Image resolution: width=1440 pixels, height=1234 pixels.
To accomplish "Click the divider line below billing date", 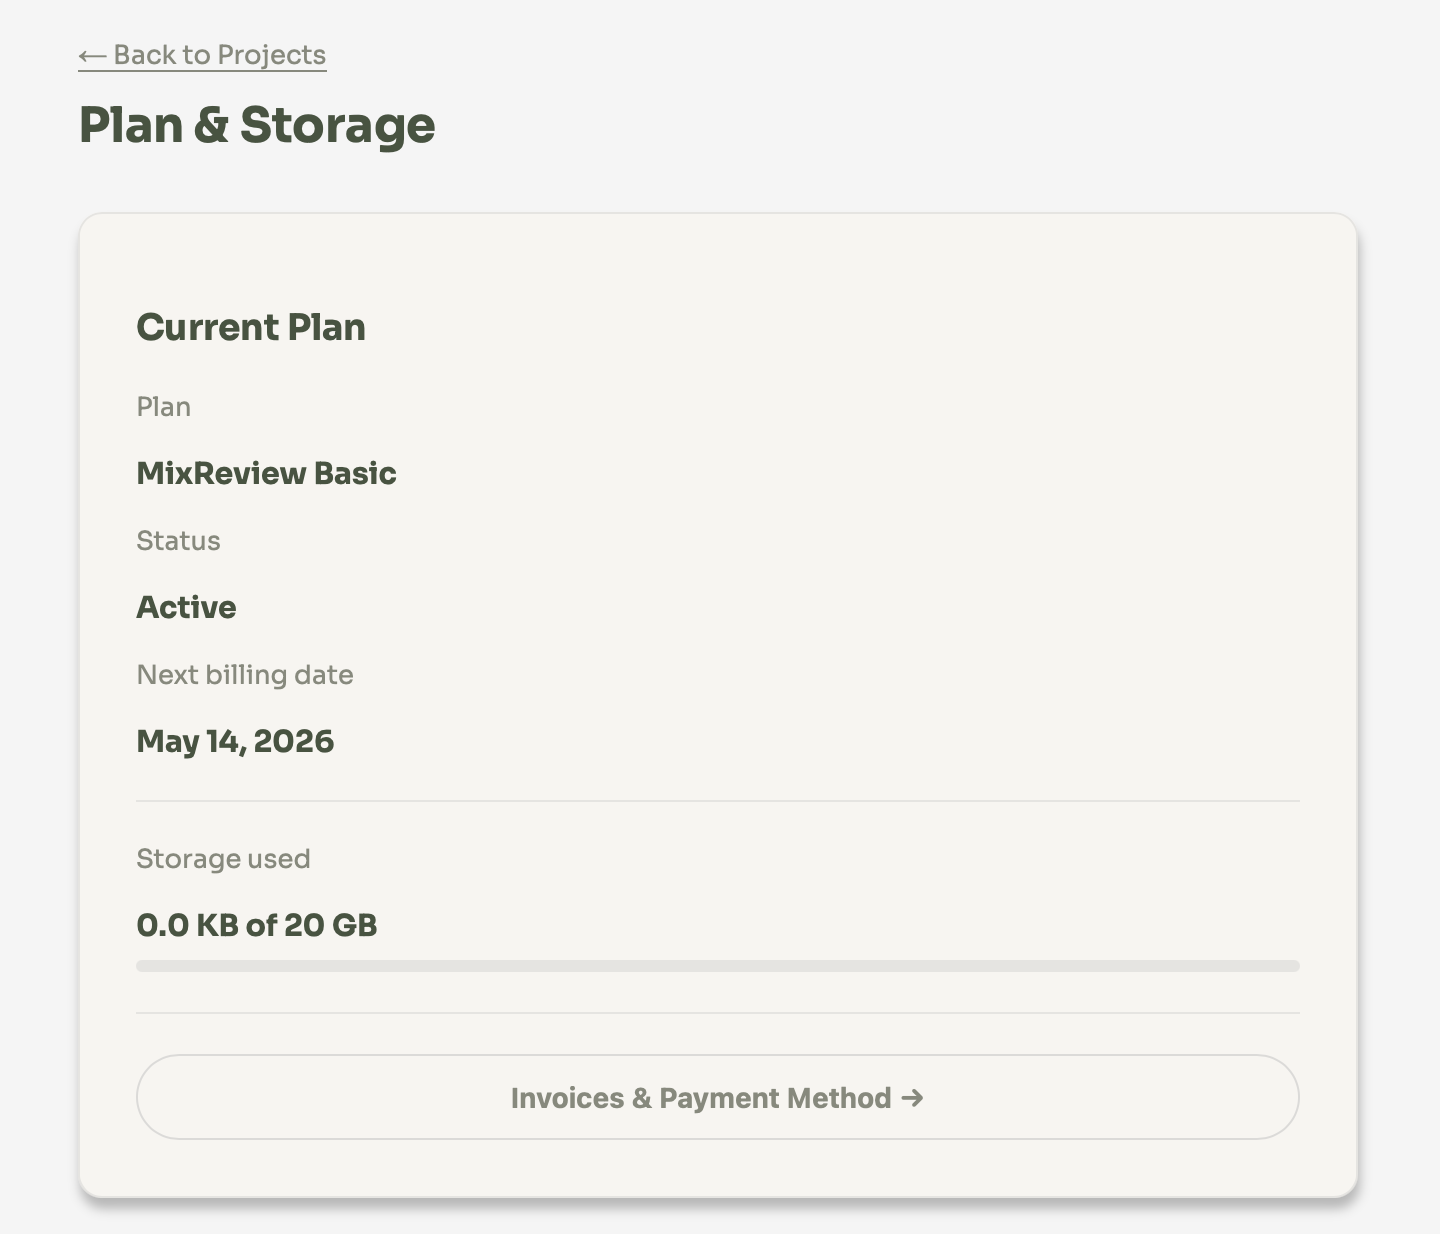I will [x=718, y=801].
